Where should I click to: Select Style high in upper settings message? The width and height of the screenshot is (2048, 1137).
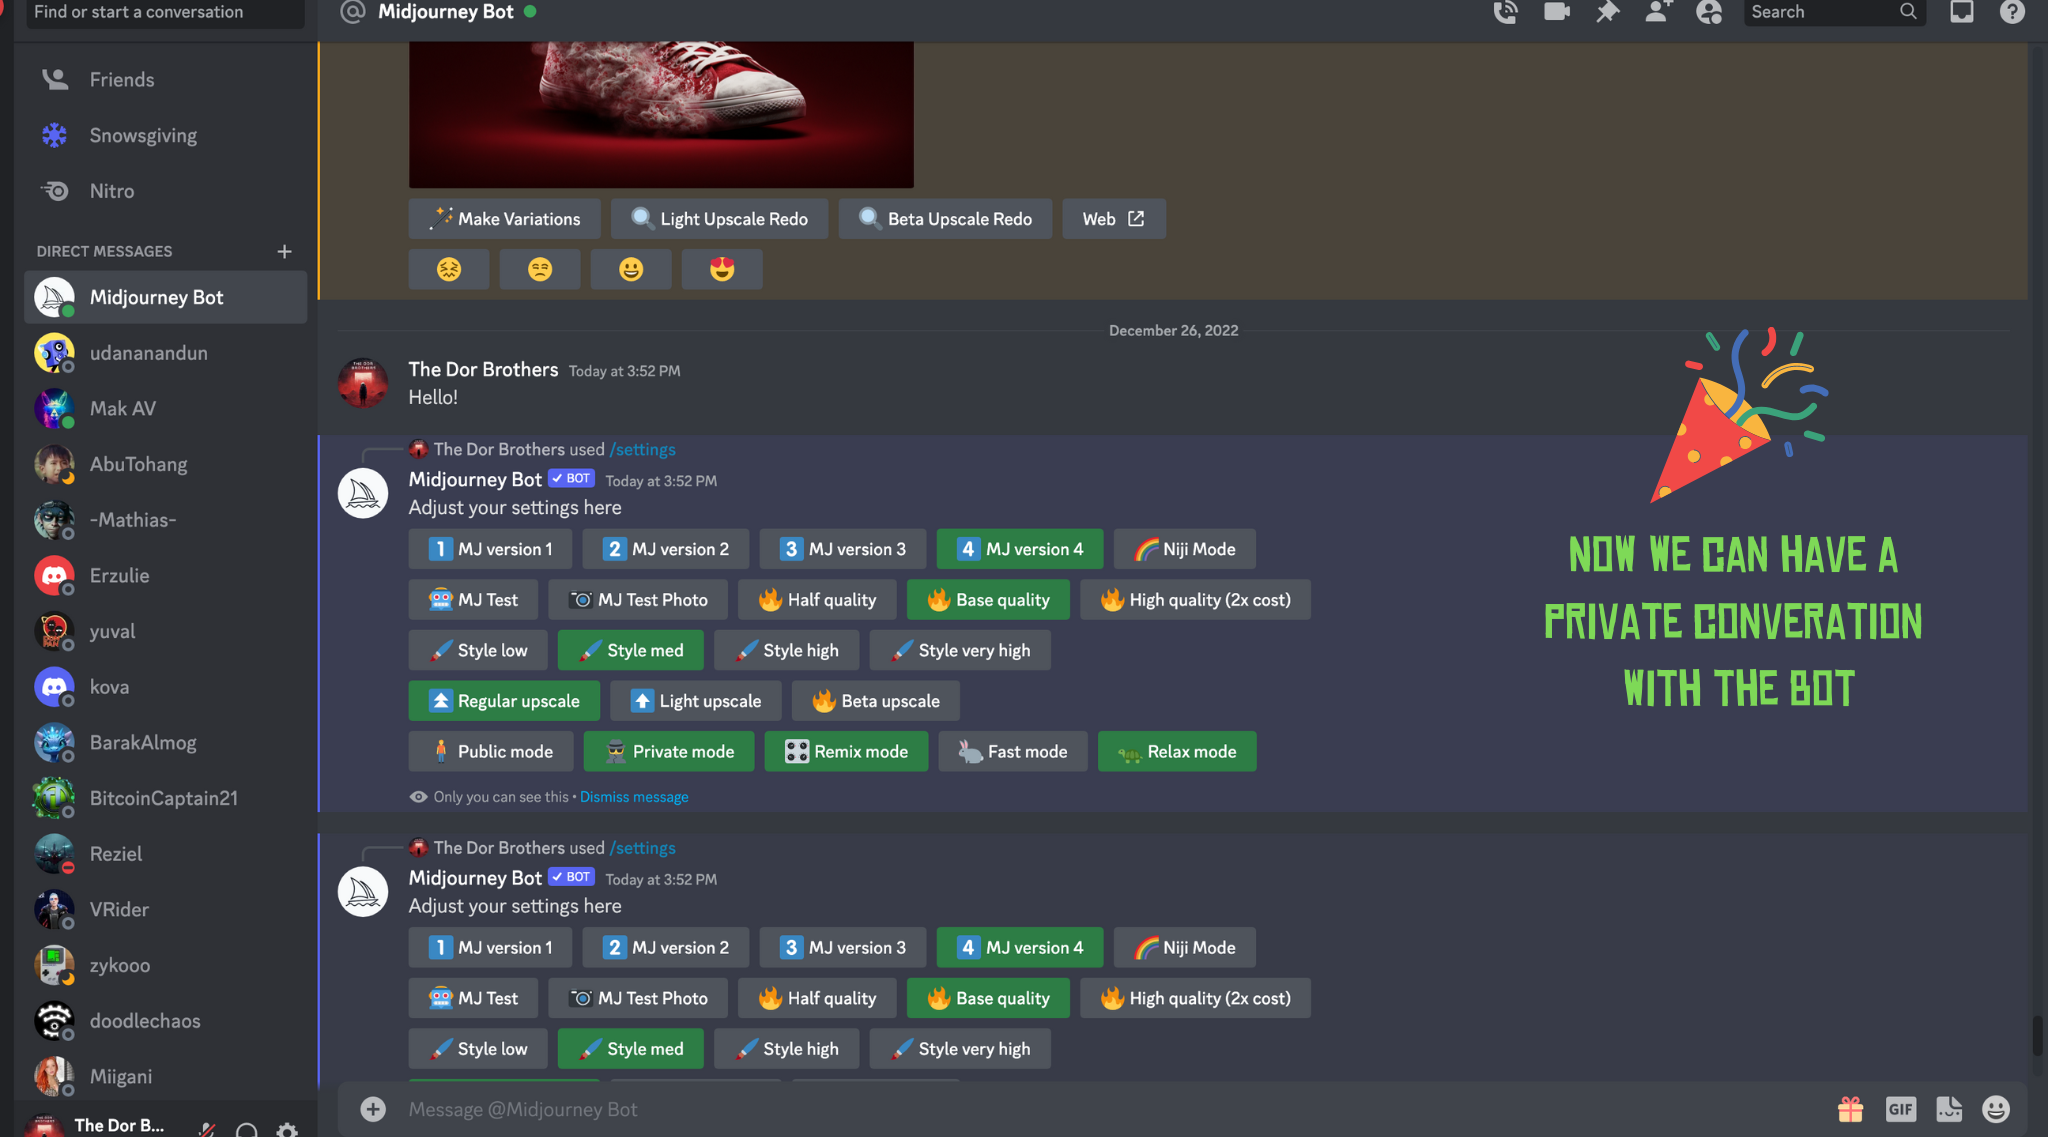(x=786, y=650)
